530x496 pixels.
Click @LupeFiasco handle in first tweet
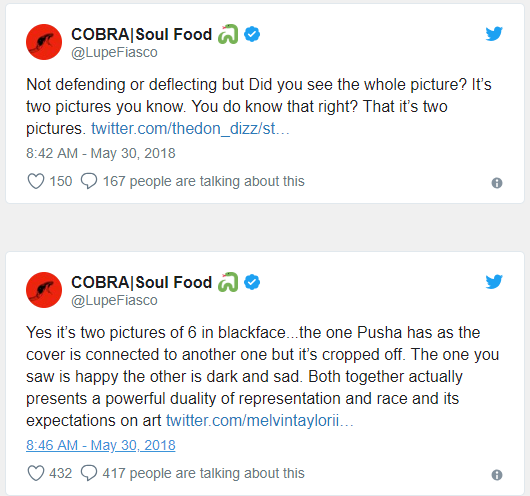pos(114,52)
